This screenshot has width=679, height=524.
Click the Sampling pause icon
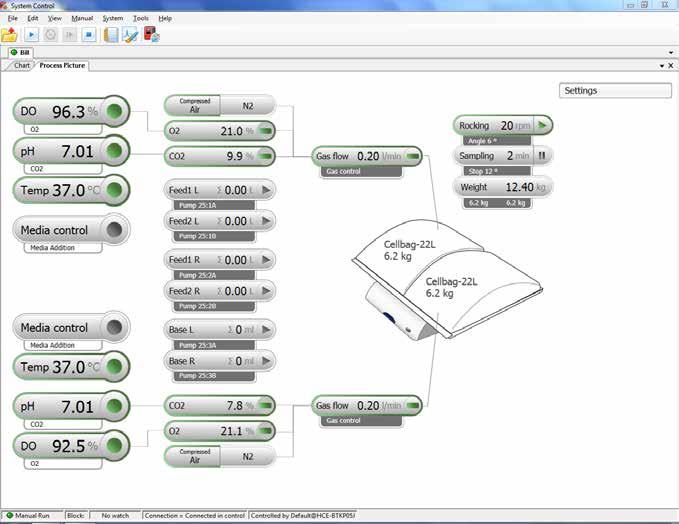542,155
